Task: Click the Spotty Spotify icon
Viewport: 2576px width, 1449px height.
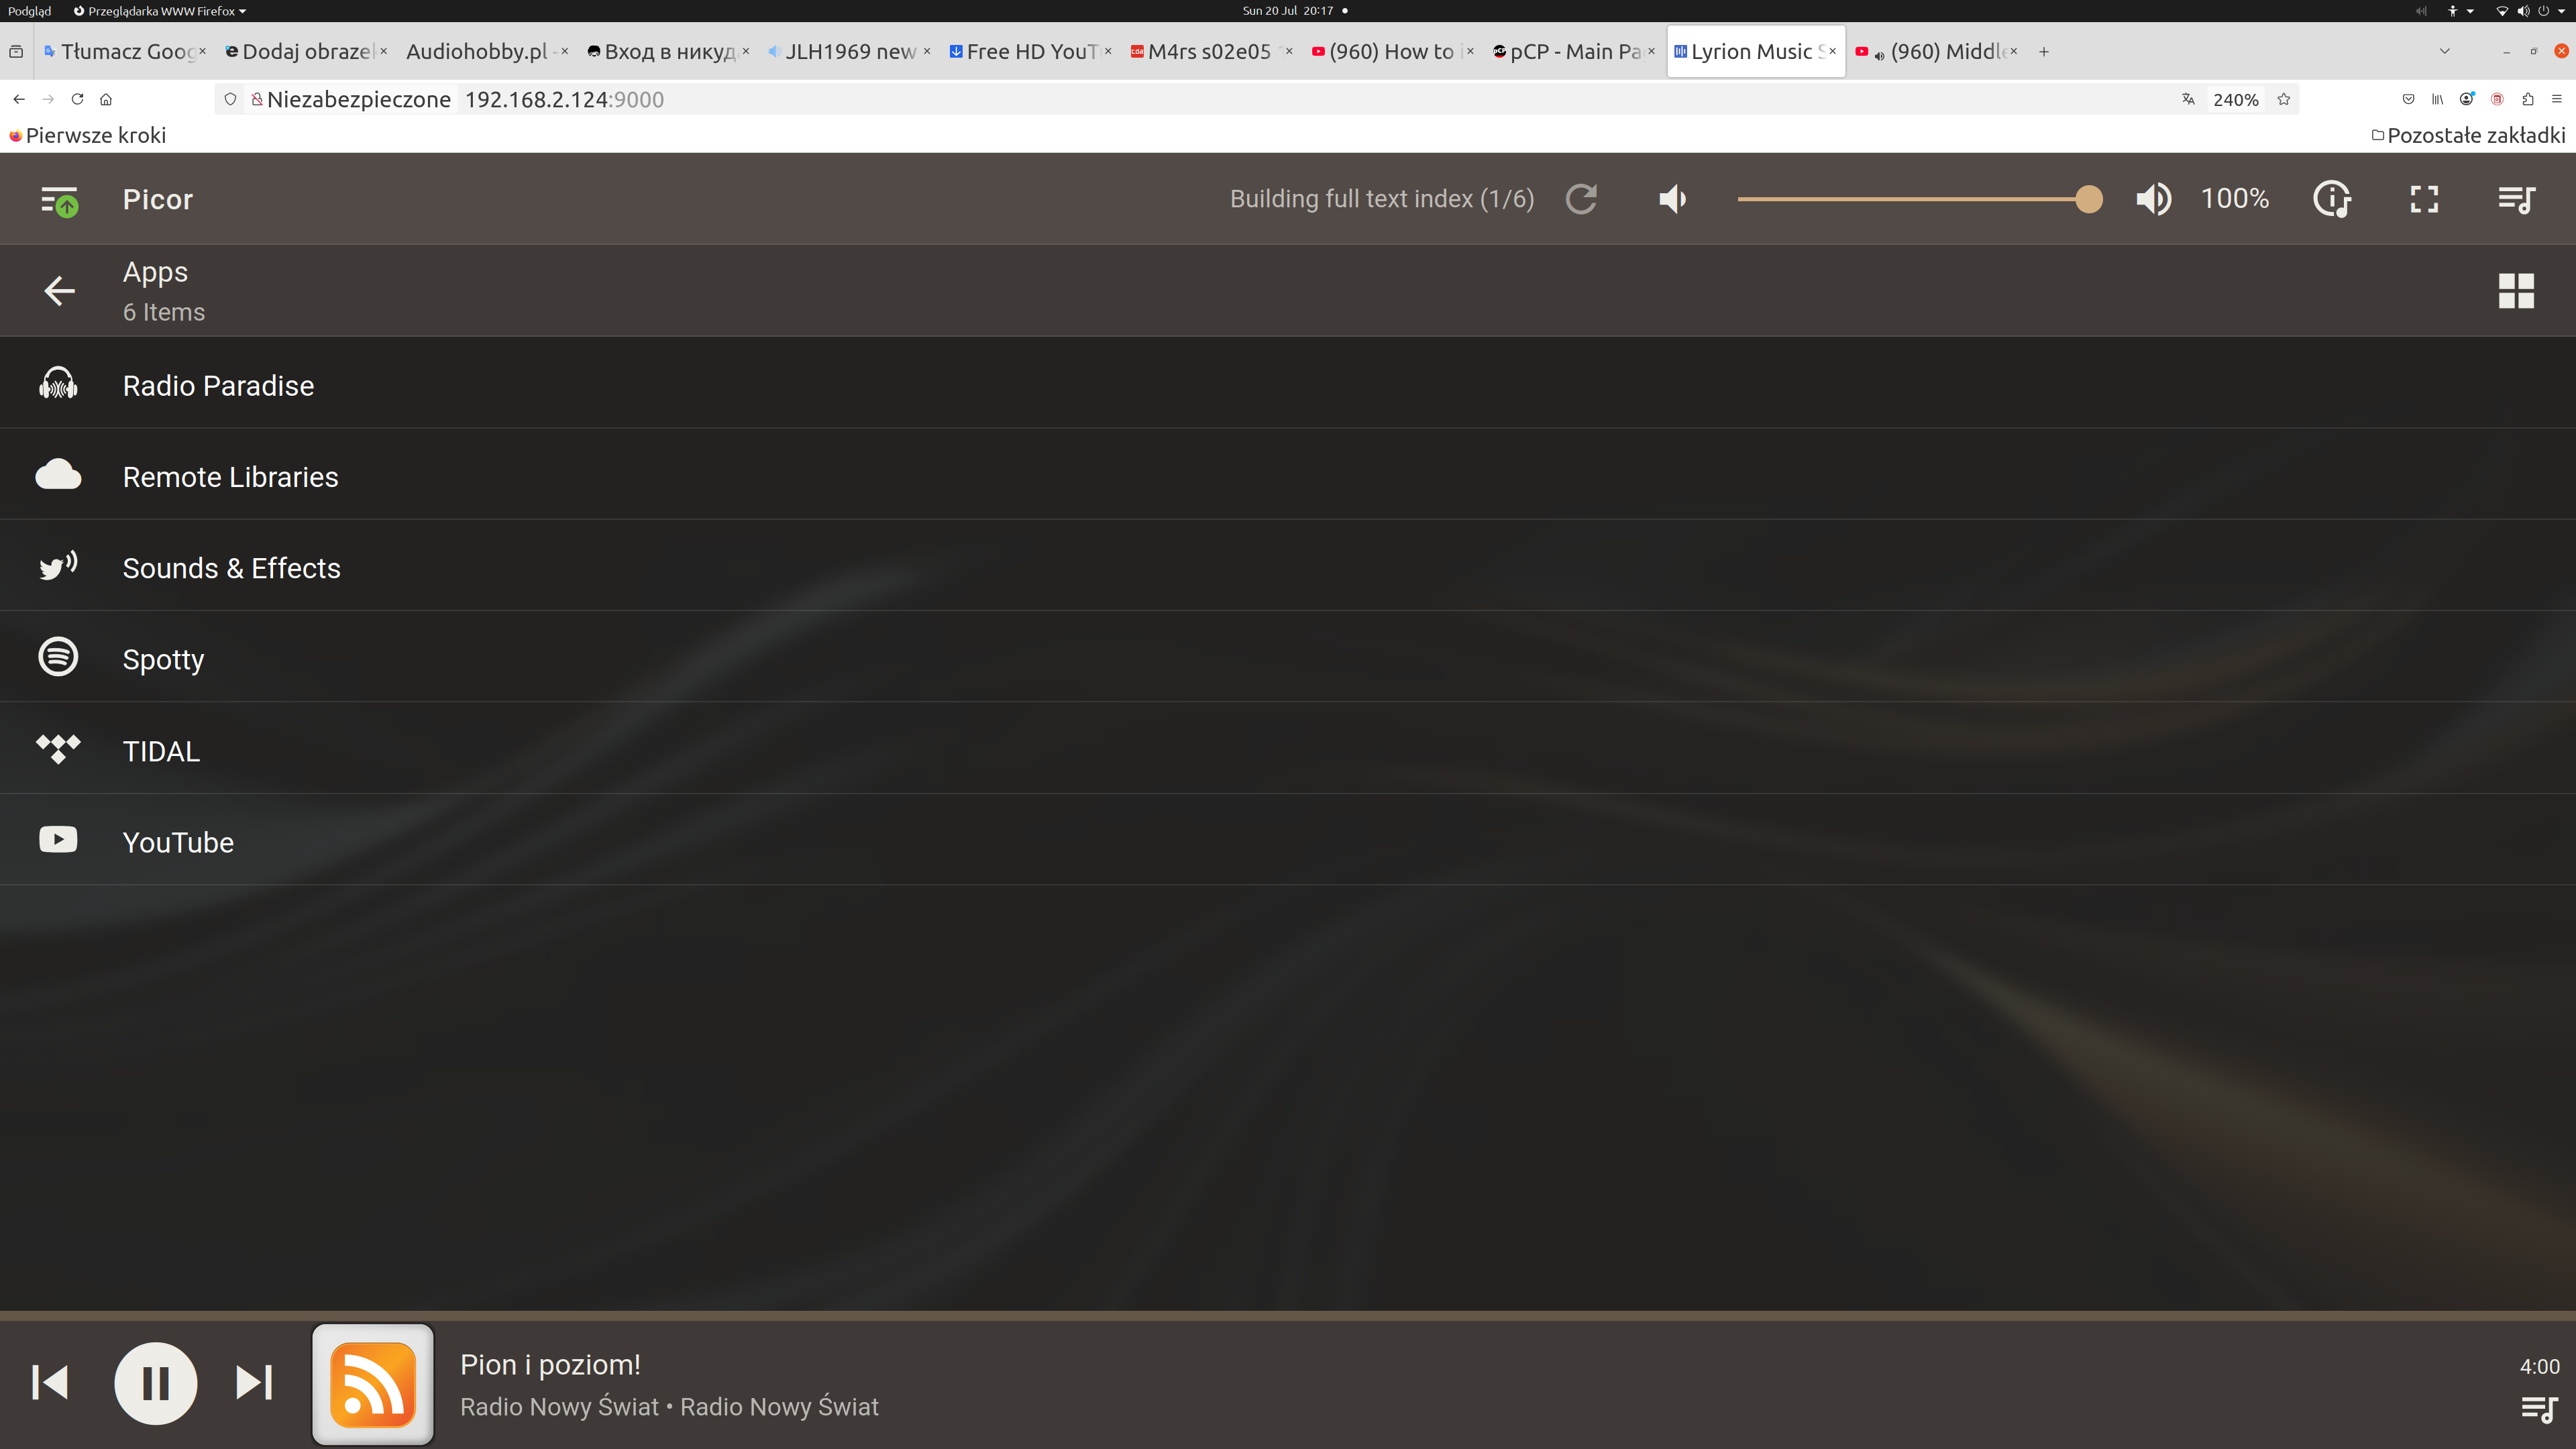Action: tap(58, 657)
